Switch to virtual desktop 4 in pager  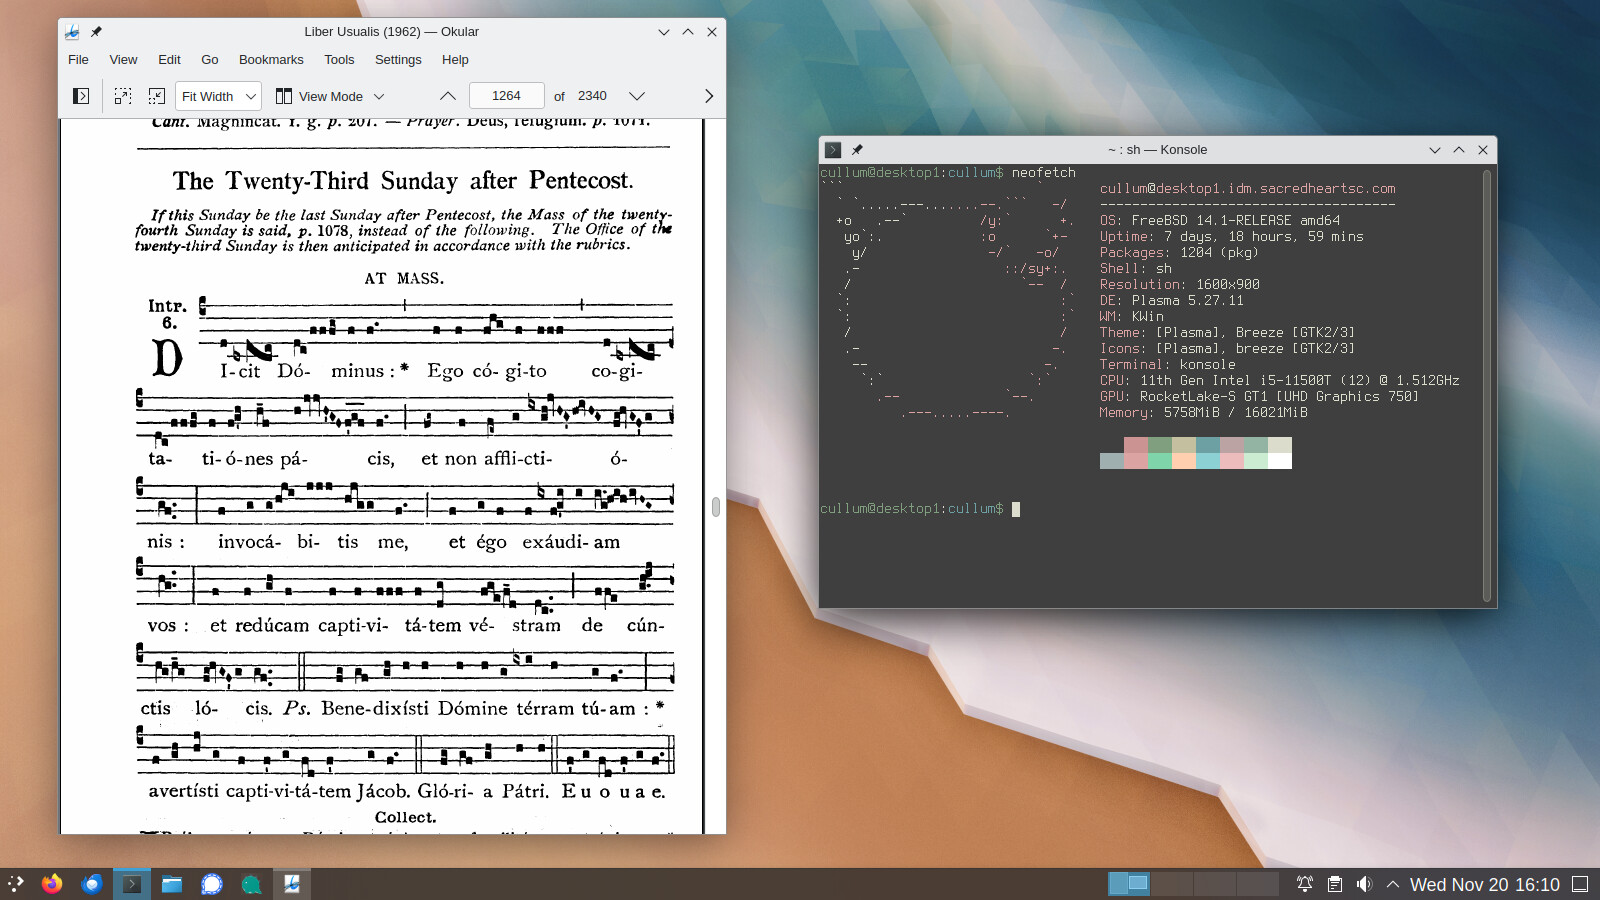[x=1258, y=884]
